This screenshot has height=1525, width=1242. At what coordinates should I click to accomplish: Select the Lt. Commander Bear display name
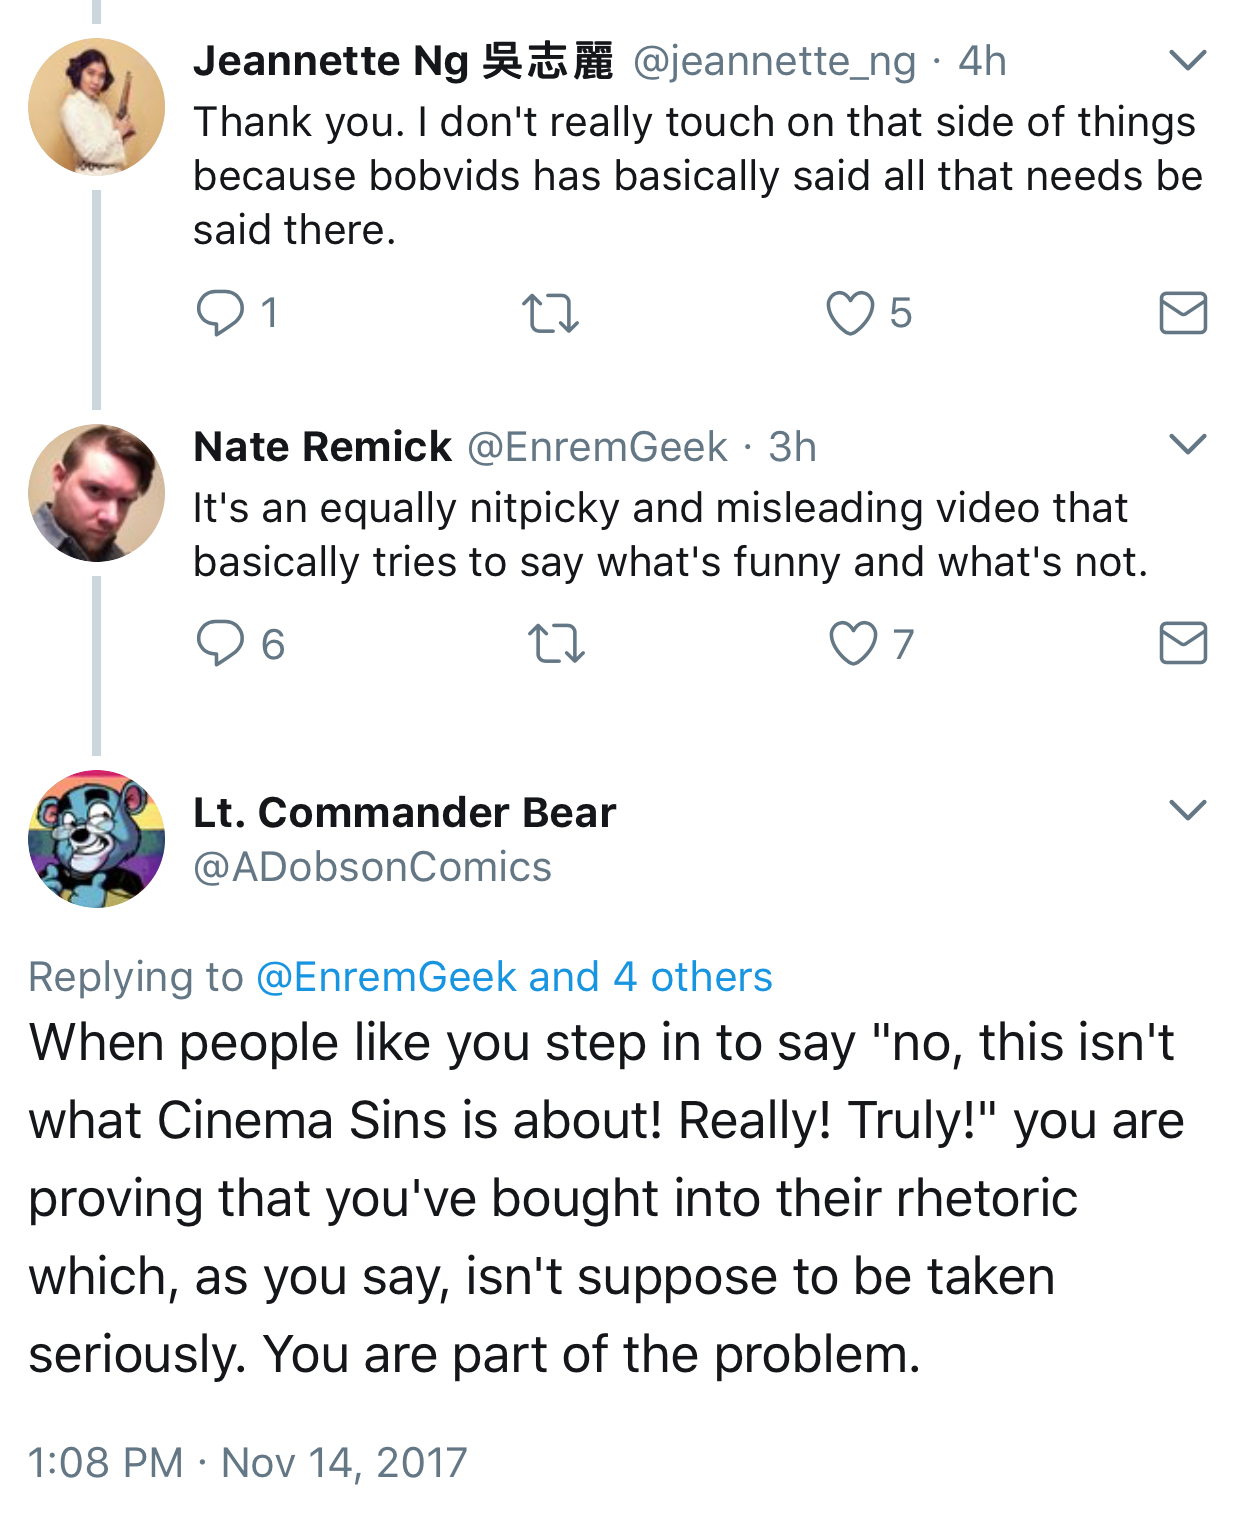[x=404, y=812]
